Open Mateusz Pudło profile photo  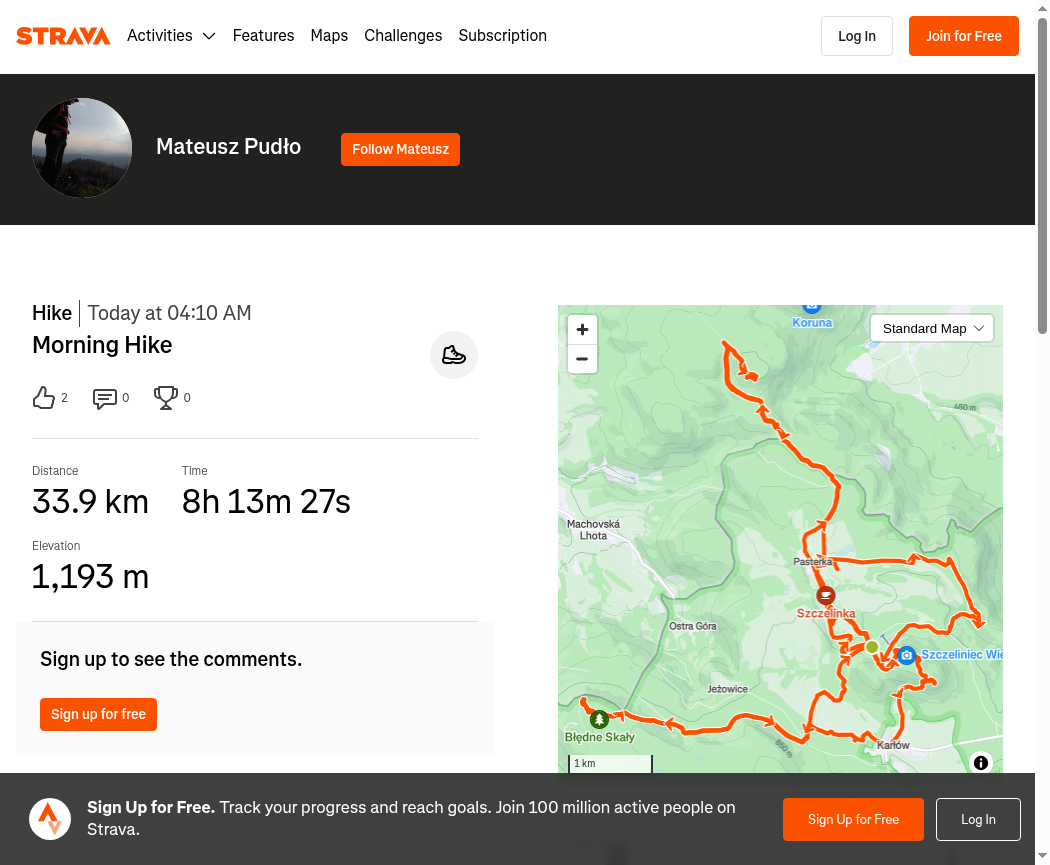point(82,148)
